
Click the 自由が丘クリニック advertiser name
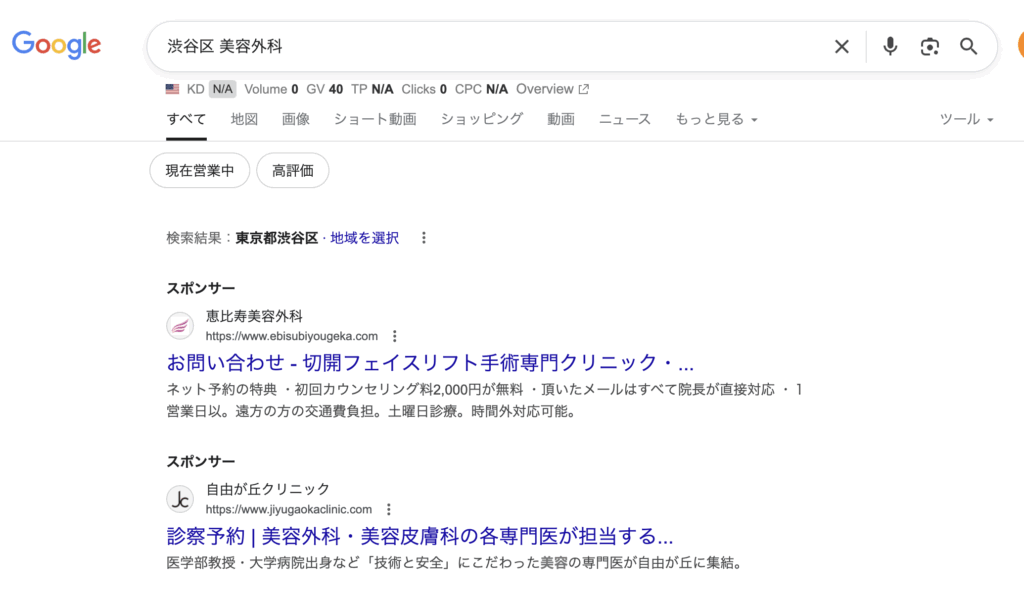point(268,489)
